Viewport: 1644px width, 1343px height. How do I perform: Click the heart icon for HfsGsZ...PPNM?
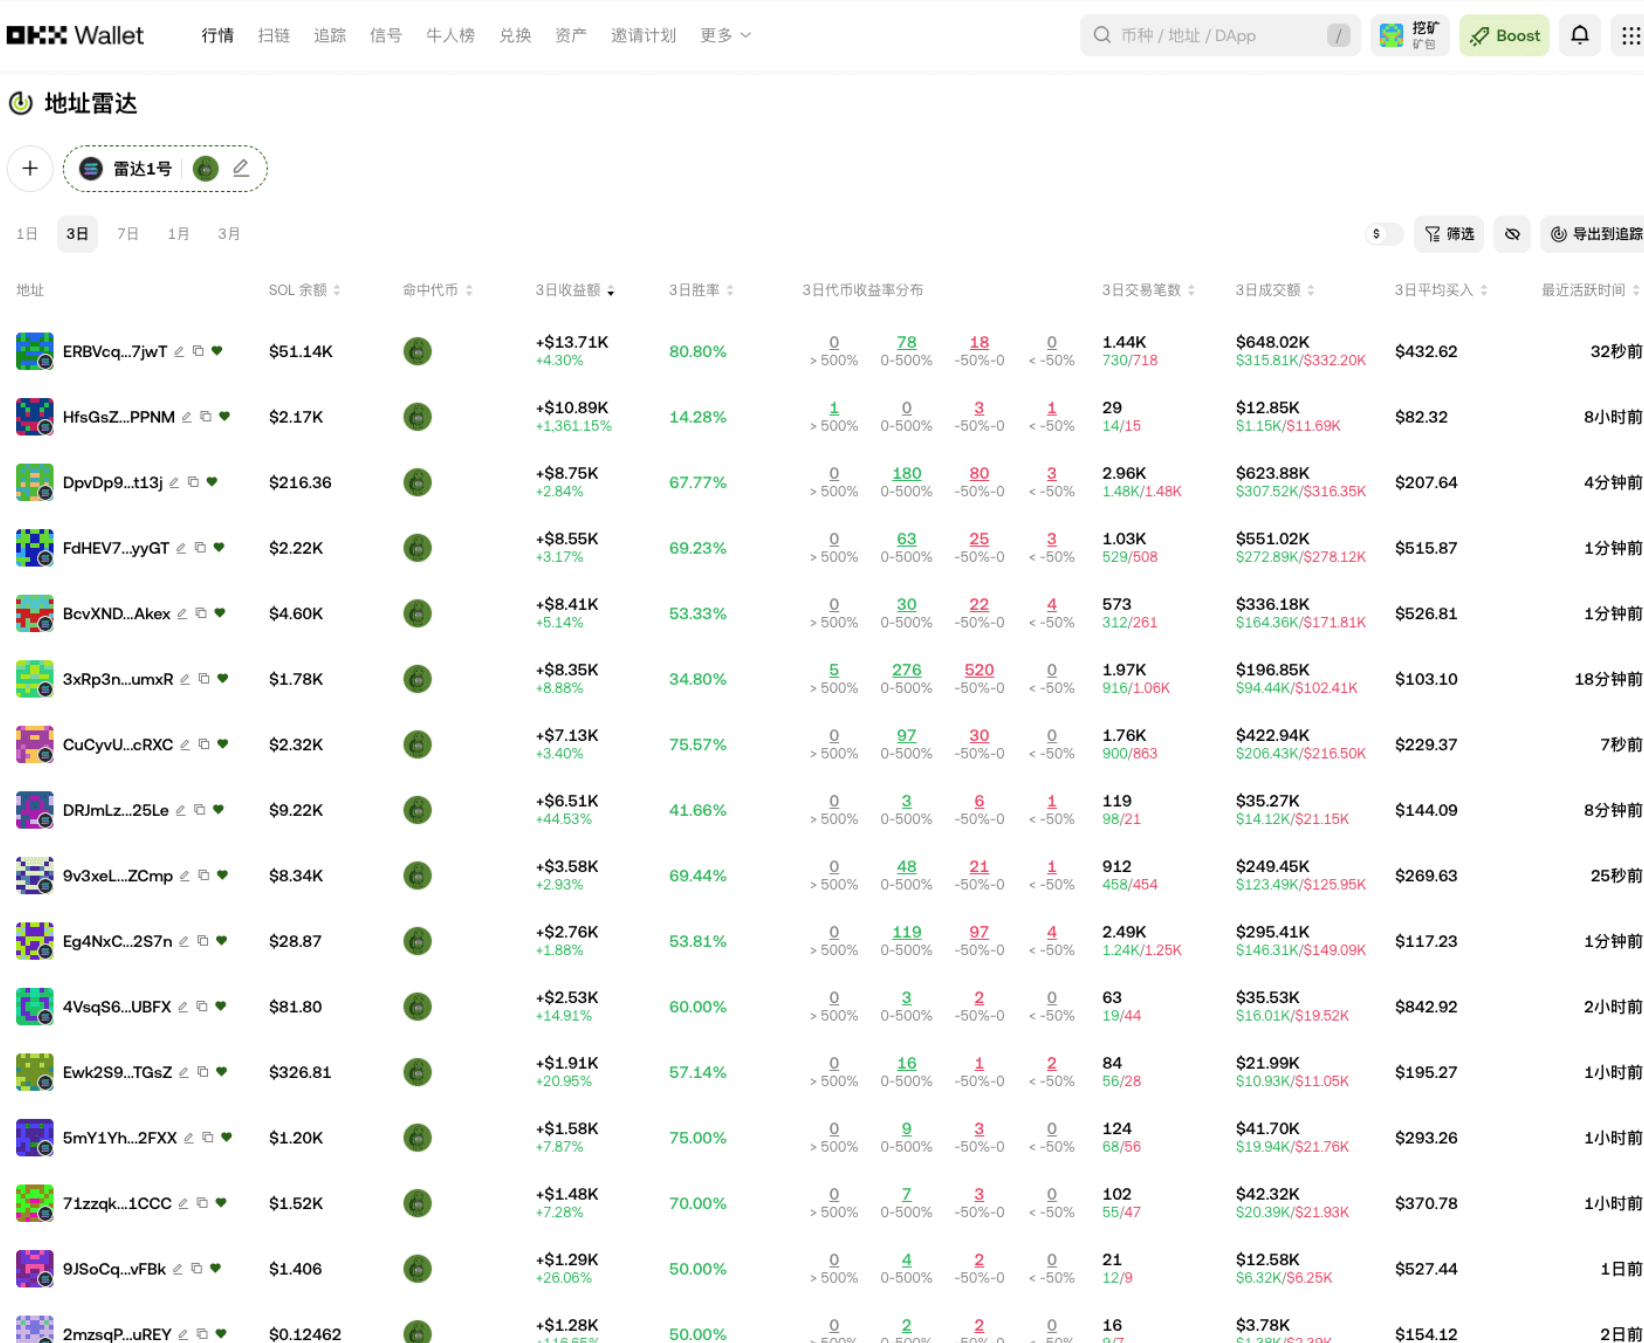point(225,416)
